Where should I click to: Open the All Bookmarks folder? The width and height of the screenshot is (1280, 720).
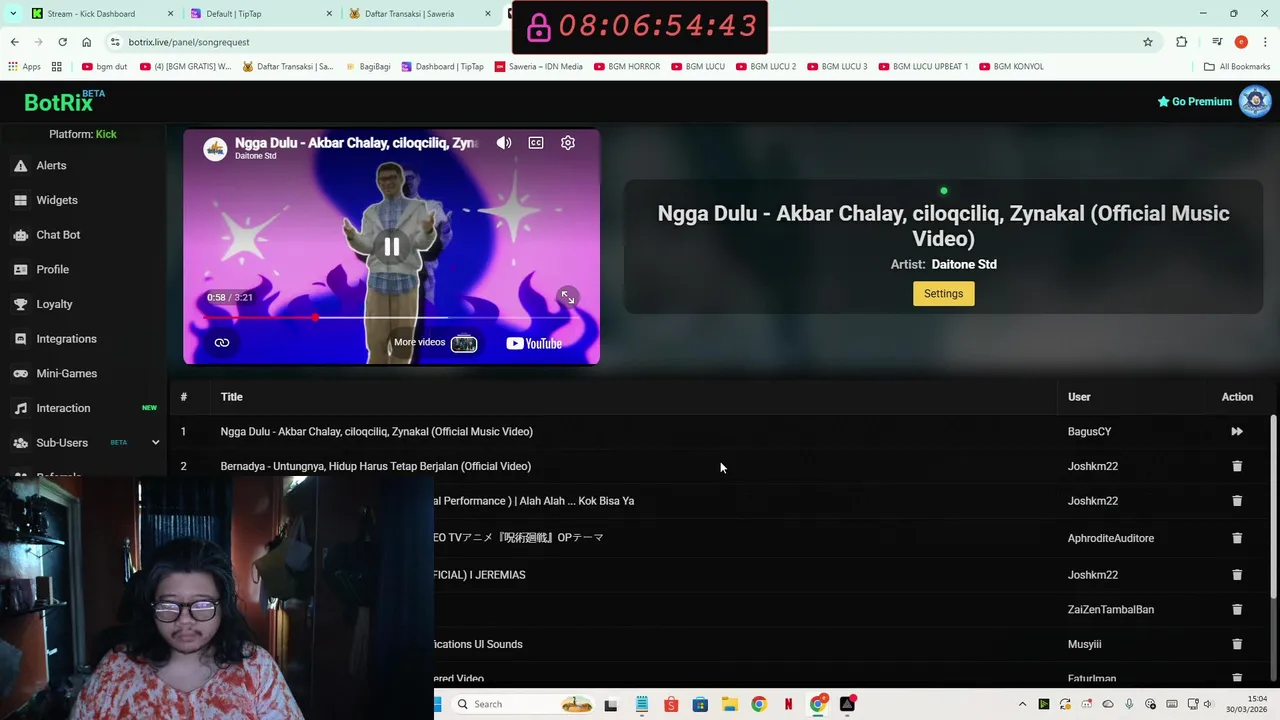point(1237,67)
